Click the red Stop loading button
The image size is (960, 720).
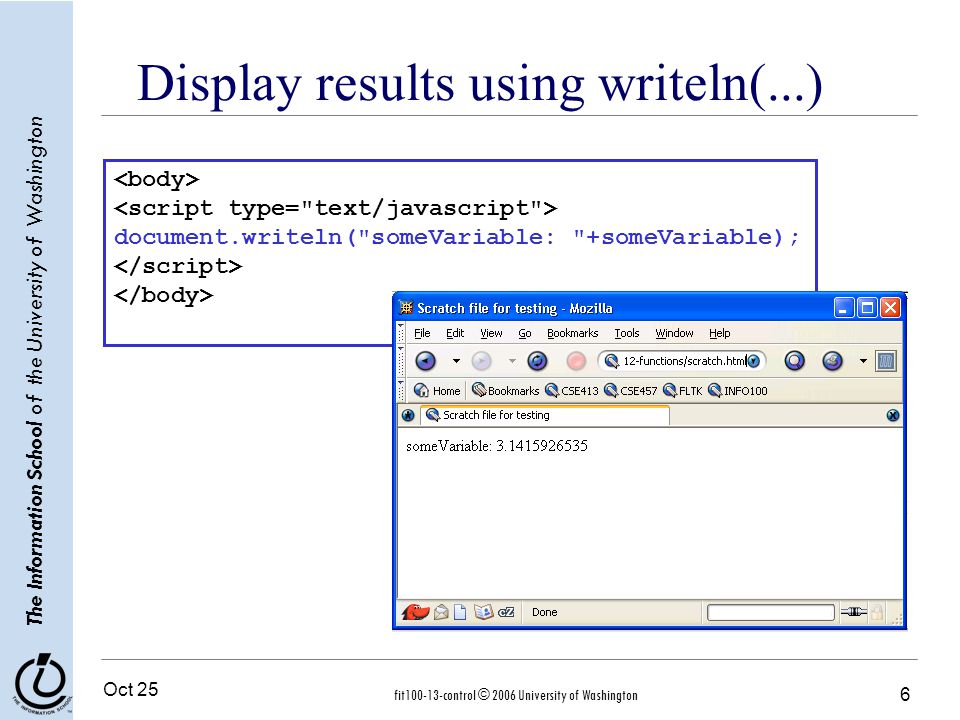click(x=576, y=361)
